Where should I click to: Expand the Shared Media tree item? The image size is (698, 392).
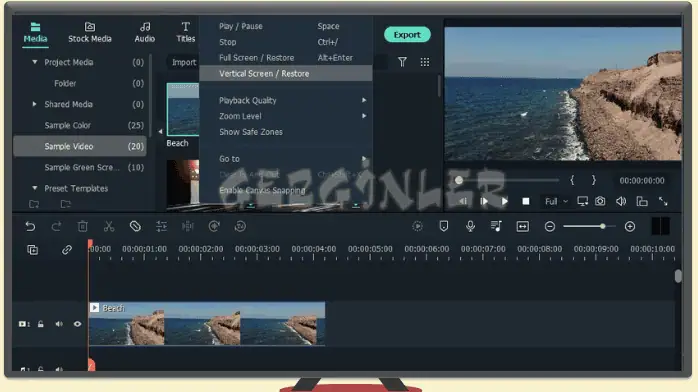click(x=34, y=104)
